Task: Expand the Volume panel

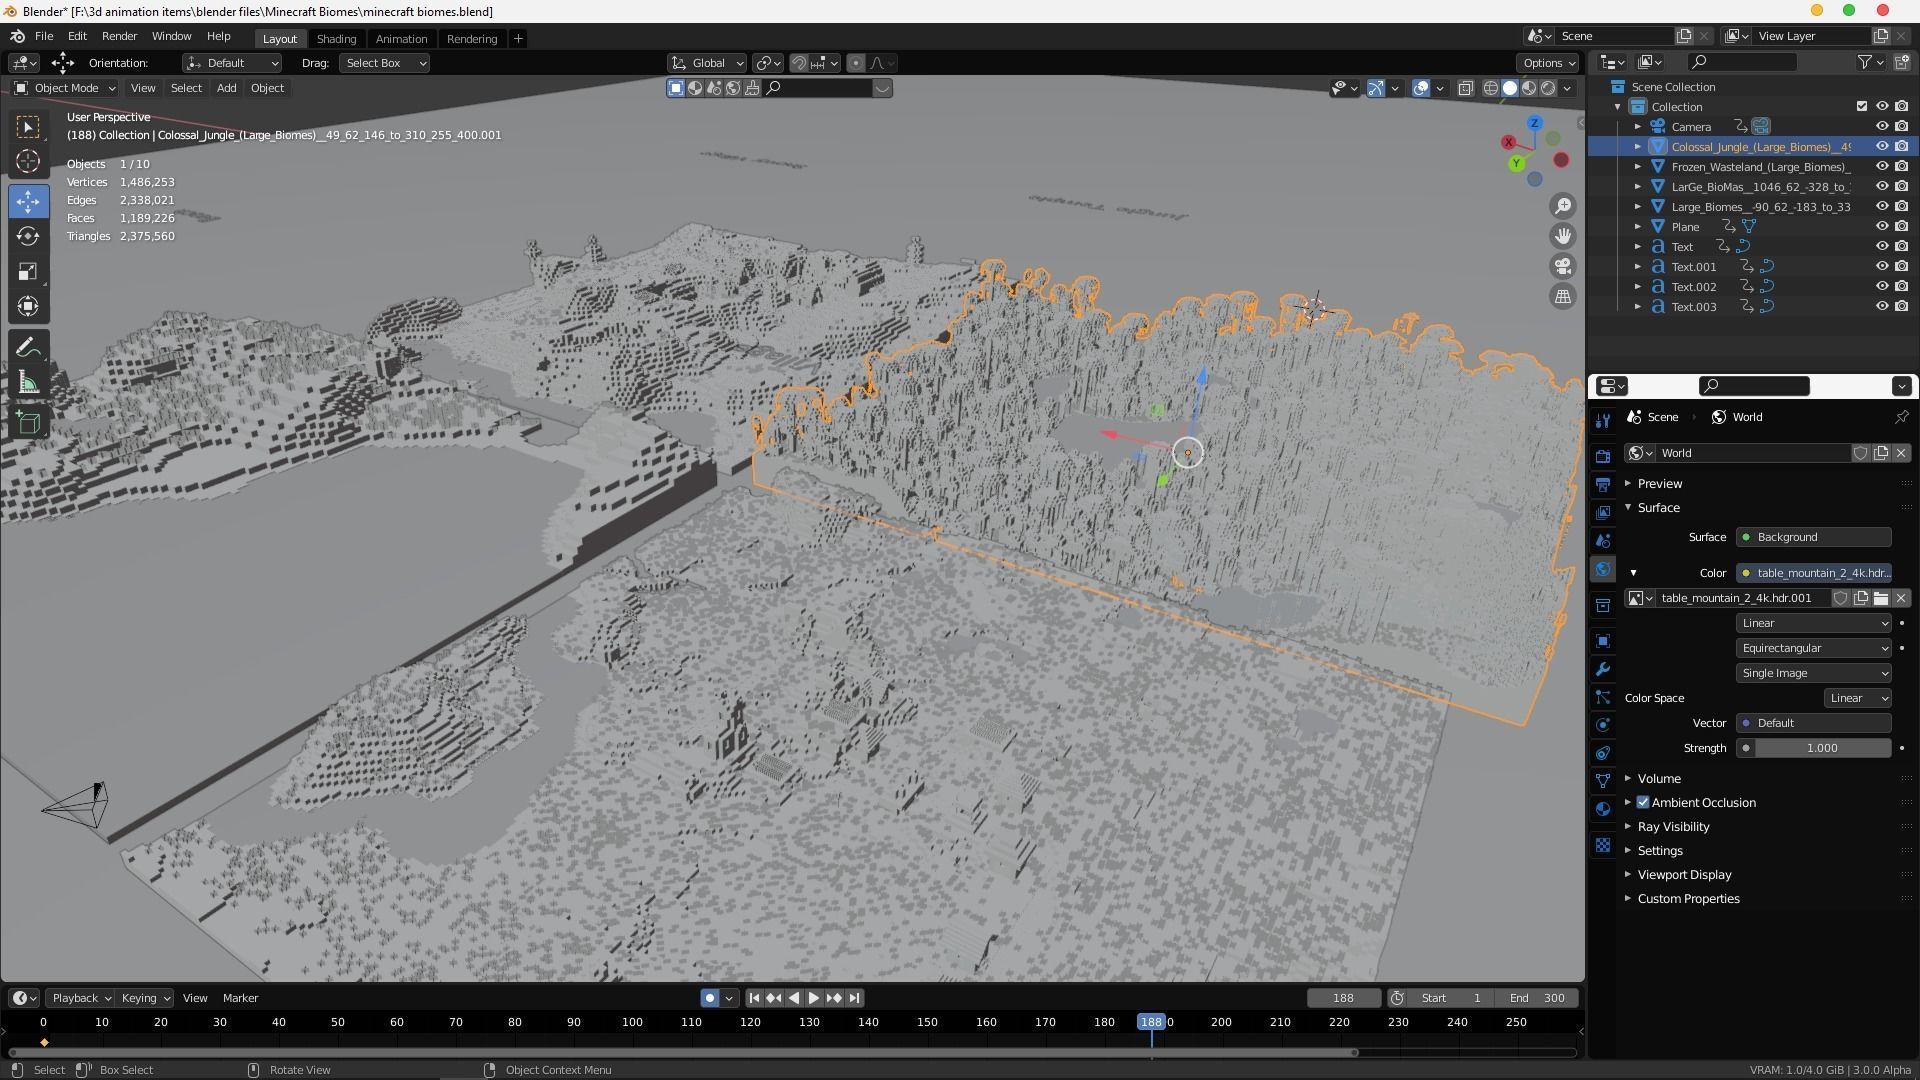Action: point(1658,779)
